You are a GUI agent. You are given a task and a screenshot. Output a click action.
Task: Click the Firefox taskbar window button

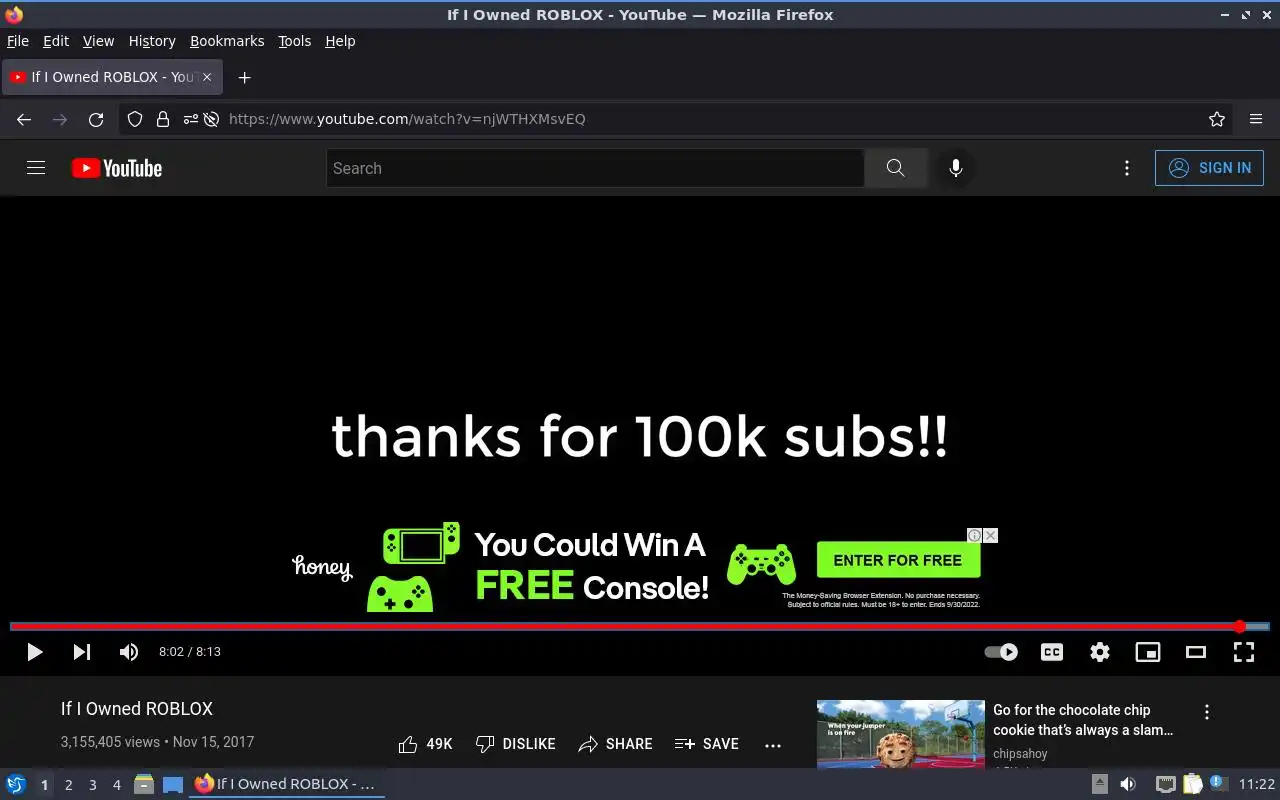(287, 784)
